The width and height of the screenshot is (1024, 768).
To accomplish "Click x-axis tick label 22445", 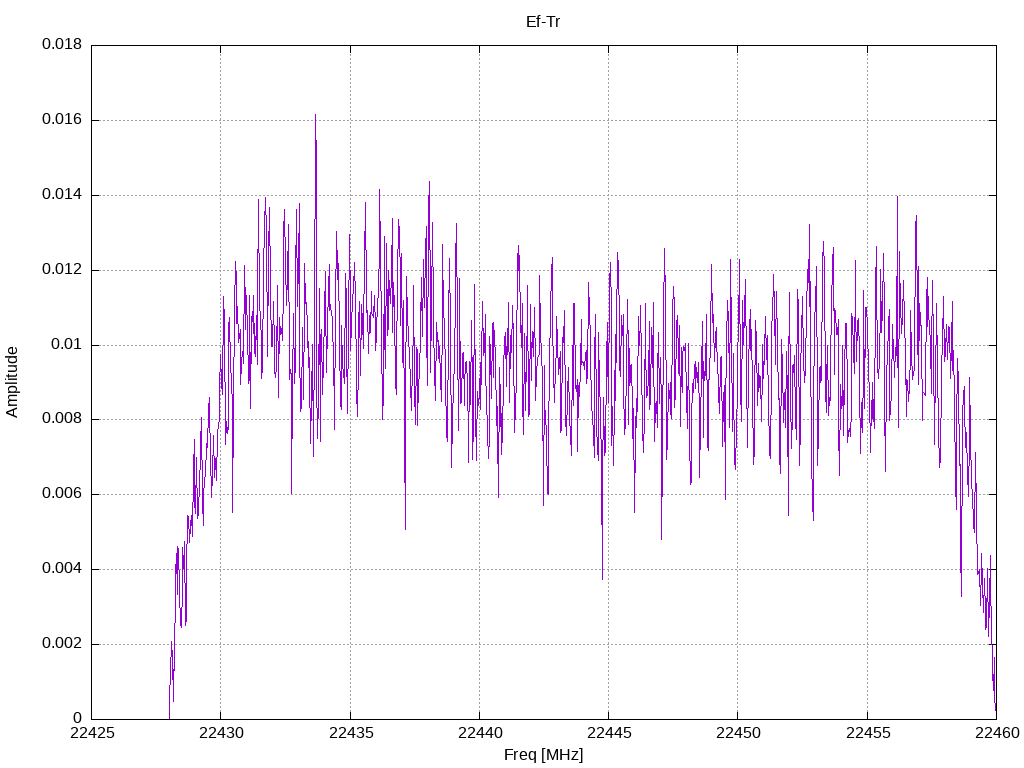I will coord(609,733).
